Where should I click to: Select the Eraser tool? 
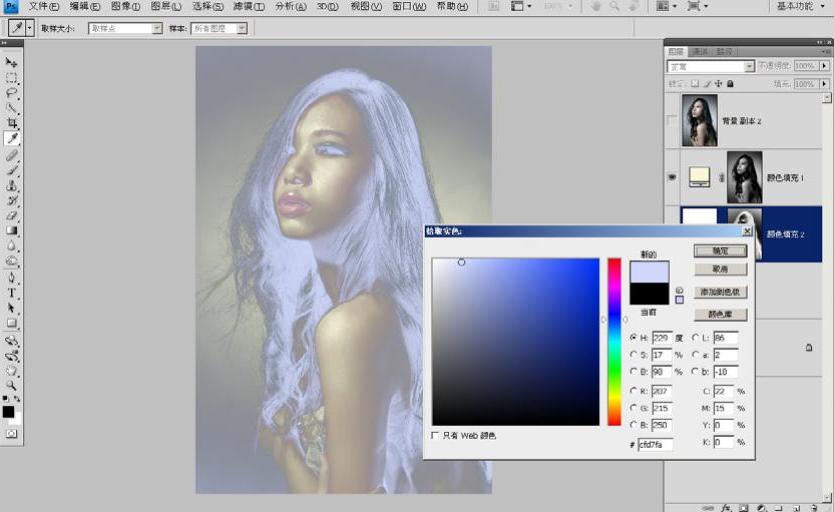click(x=11, y=216)
